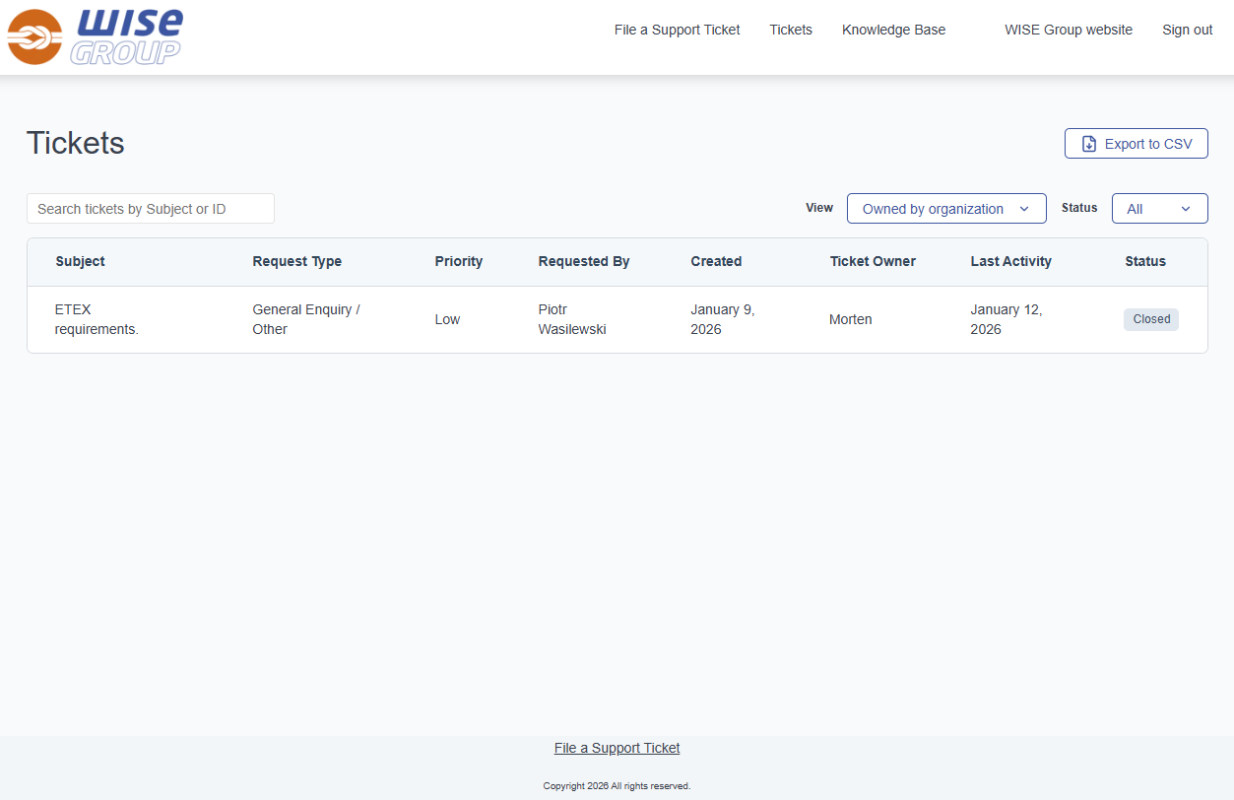
Task: Click requester name Piotr Wasilewski
Action: pyautogui.click(x=572, y=319)
